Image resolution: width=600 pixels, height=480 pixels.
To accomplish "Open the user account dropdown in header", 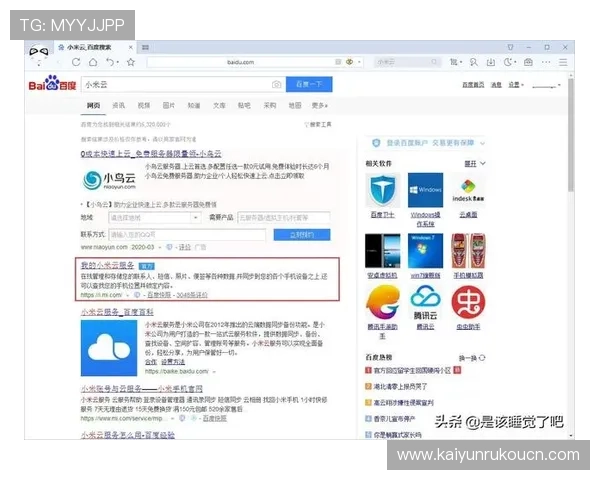I will click(546, 85).
